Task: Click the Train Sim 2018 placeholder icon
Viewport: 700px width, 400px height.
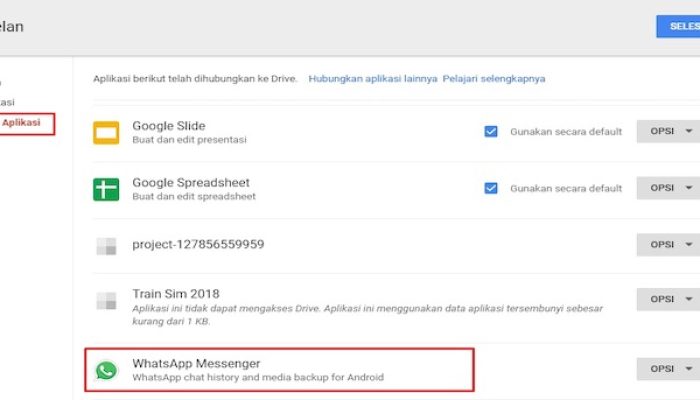Action: point(106,300)
